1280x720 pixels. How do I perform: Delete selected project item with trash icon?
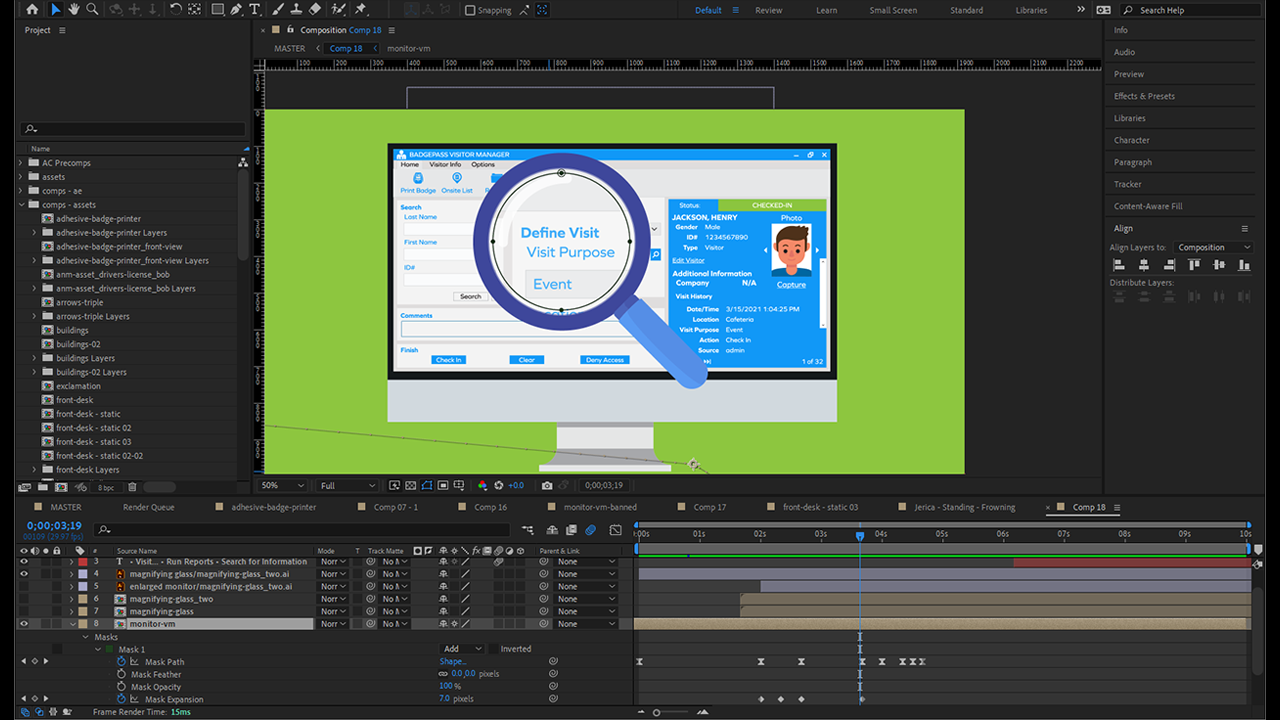(132, 487)
